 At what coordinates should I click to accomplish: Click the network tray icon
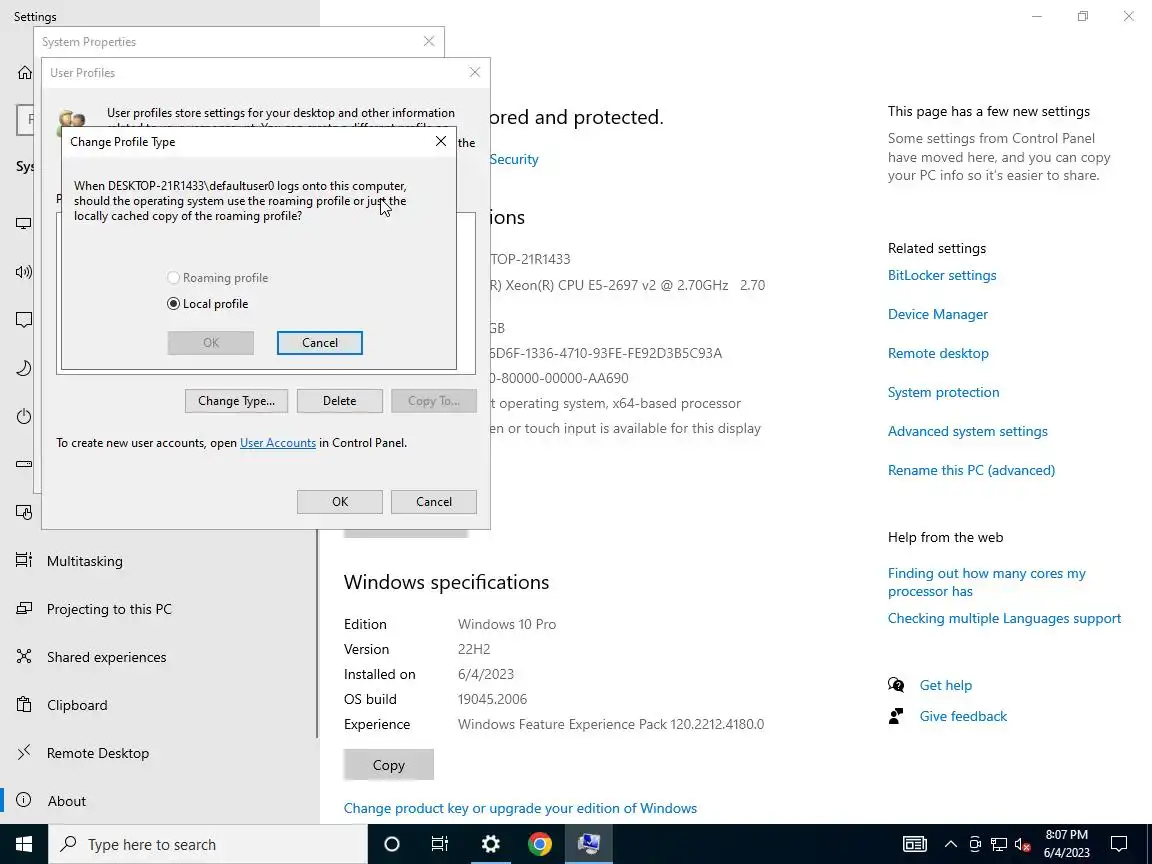[x=998, y=844]
